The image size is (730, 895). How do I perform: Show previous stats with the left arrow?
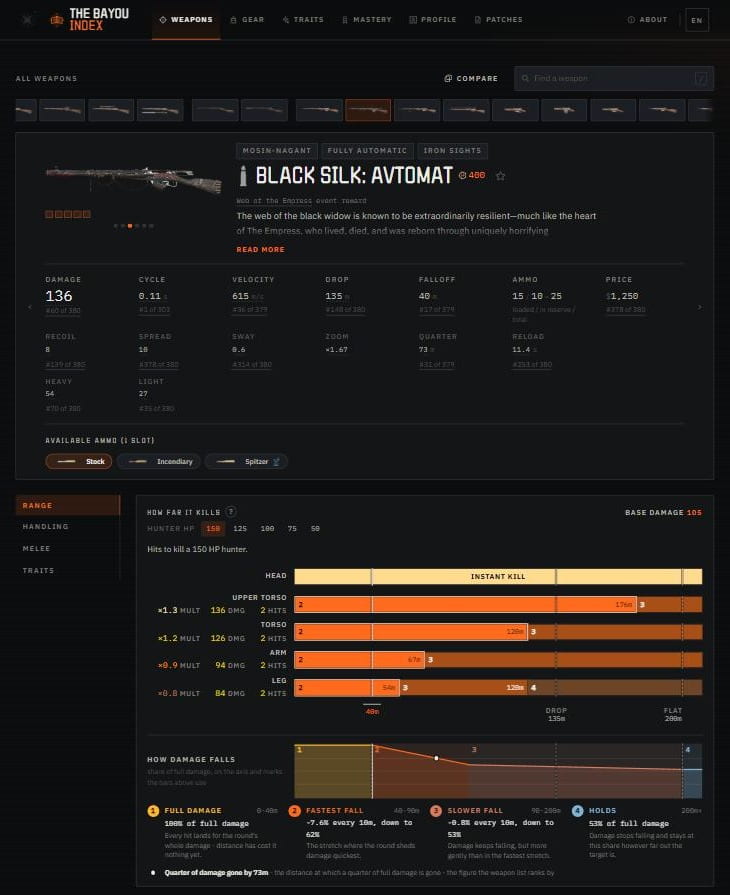pos(30,307)
